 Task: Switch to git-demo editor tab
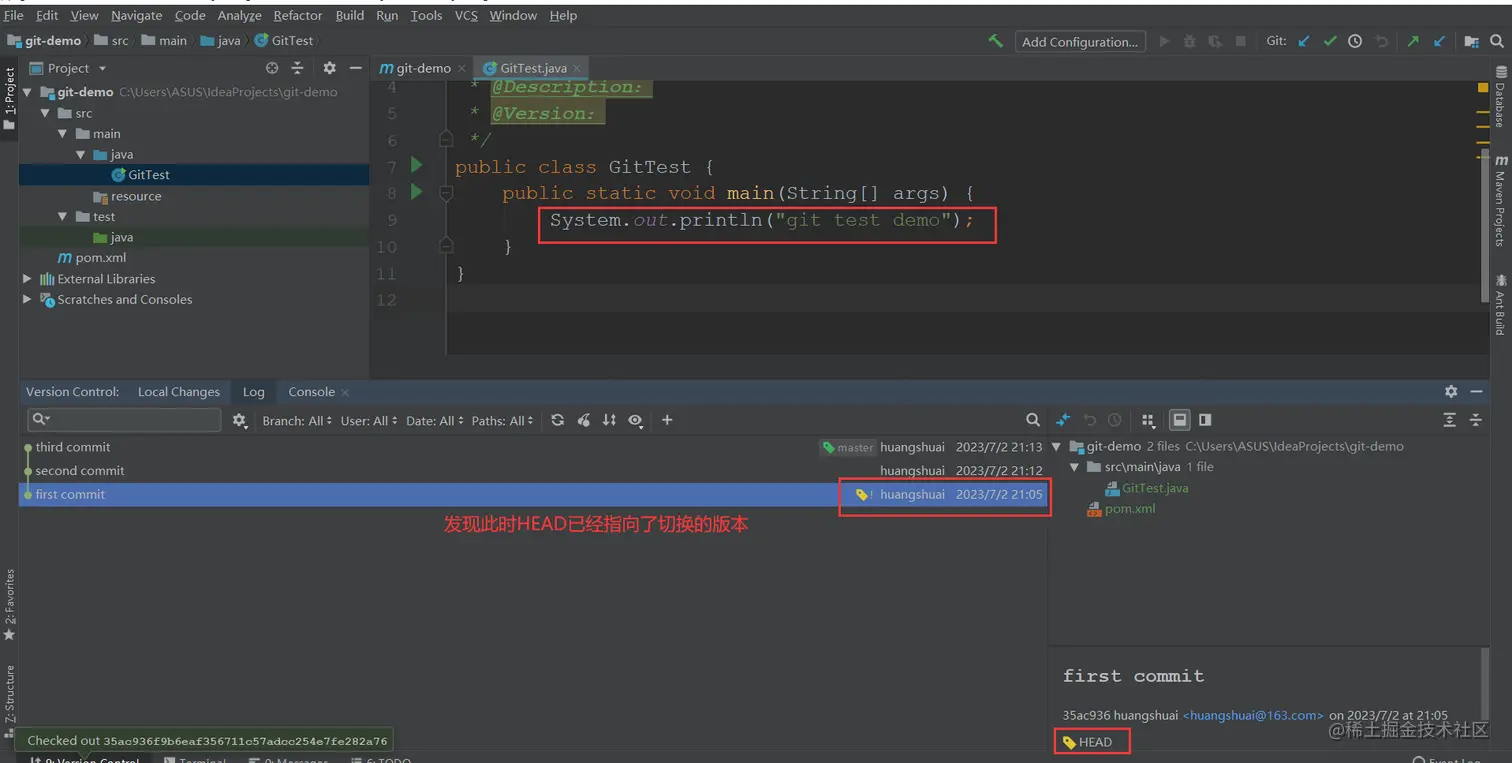pos(423,68)
